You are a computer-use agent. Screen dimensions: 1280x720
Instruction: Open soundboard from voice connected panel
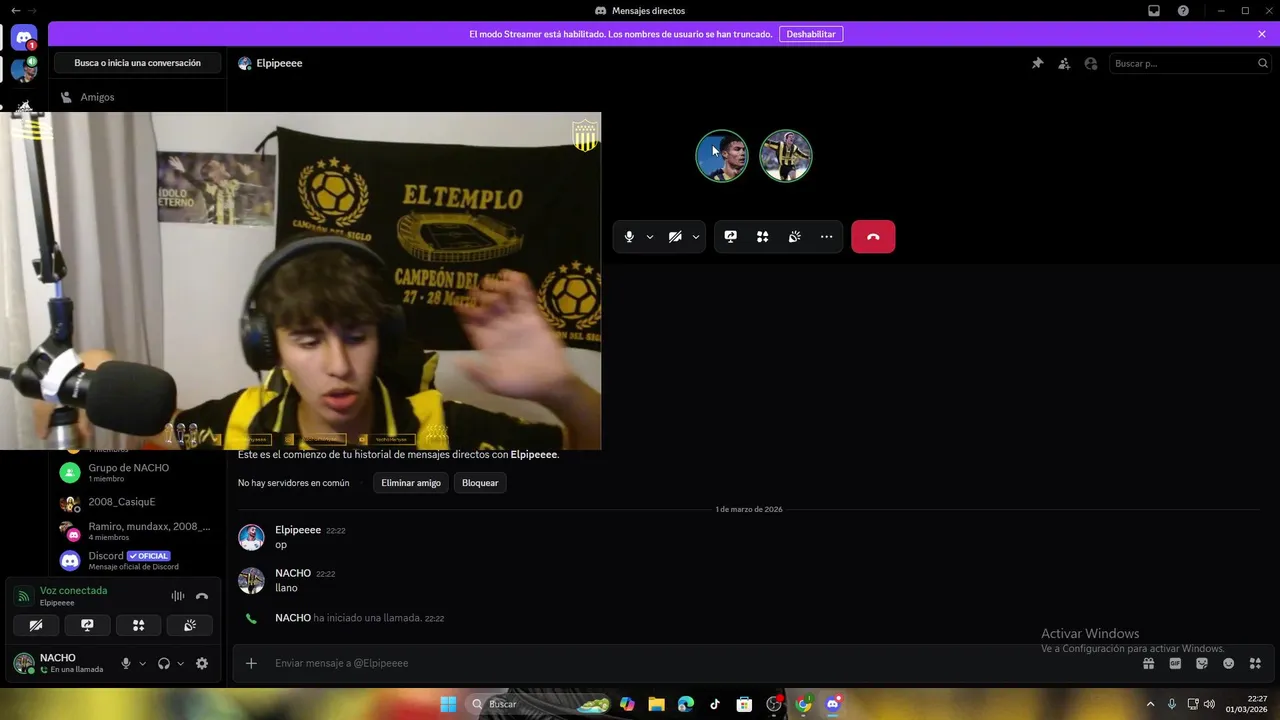coord(190,626)
